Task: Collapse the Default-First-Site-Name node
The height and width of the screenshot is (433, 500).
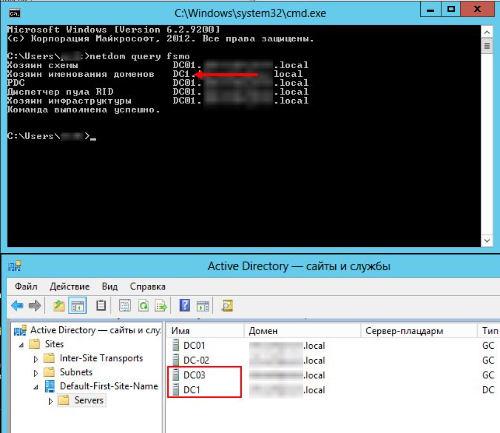Action: [36, 387]
